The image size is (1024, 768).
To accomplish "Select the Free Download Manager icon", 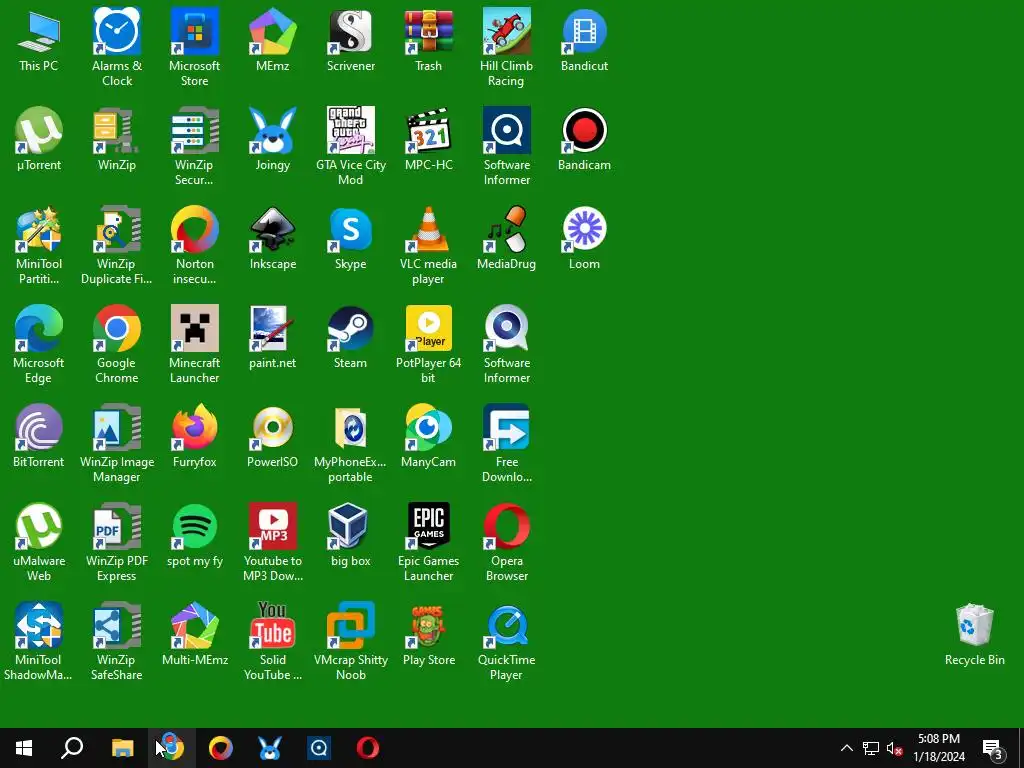I will [506, 443].
